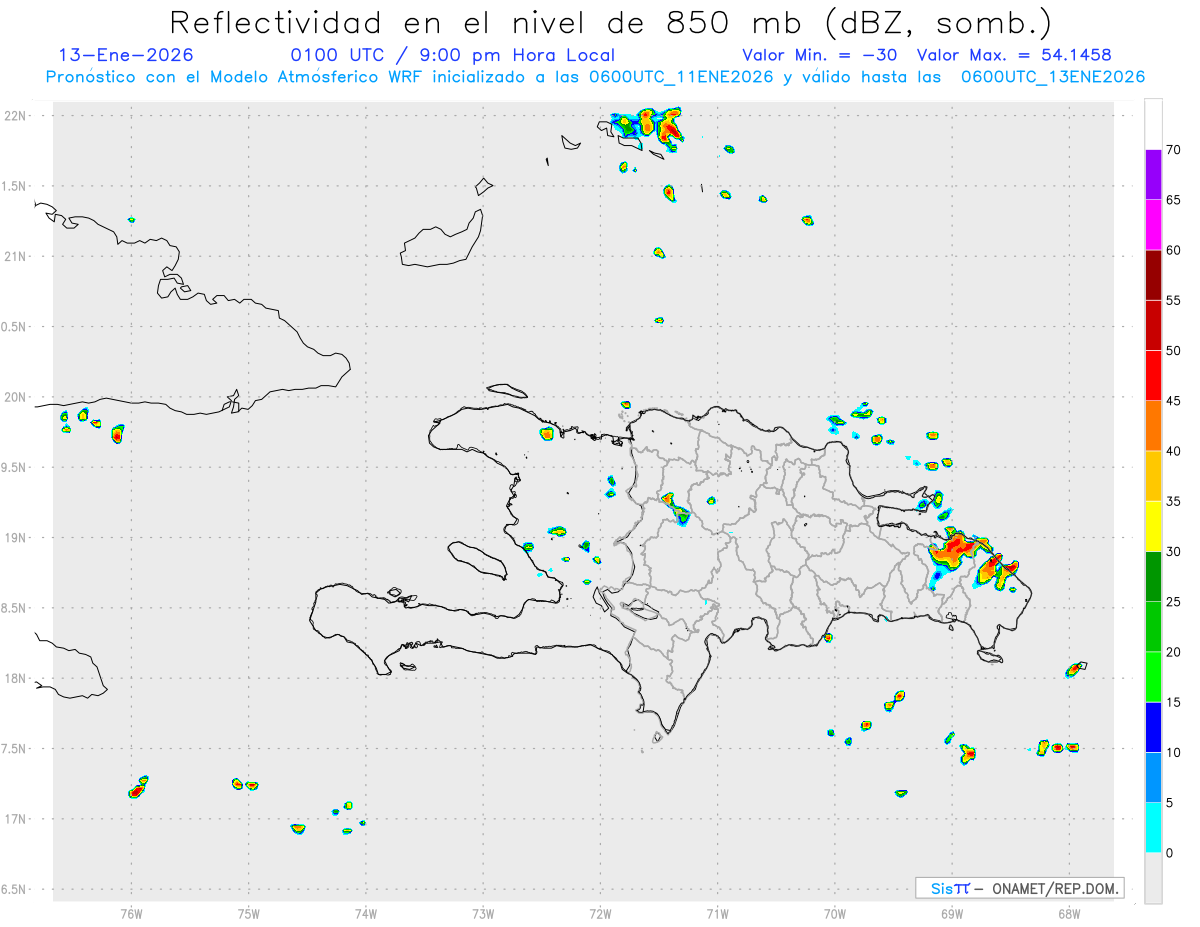The height and width of the screenshot is (927, 1200).
Task: Pick the dark green 25–30 dBZ colorbar segment
Action: coord(1153,577)
